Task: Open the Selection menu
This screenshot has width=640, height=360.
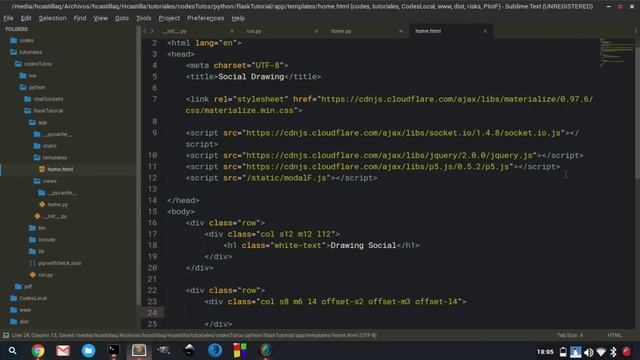Action: (52, 18)
